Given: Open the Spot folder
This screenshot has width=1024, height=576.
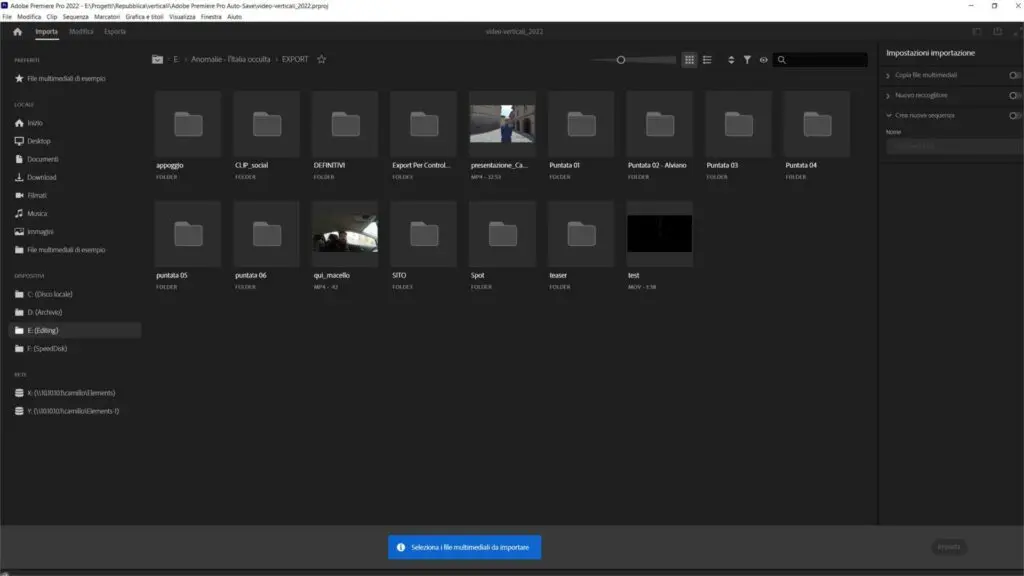Looking at the screenshot, I should point(502,234).
